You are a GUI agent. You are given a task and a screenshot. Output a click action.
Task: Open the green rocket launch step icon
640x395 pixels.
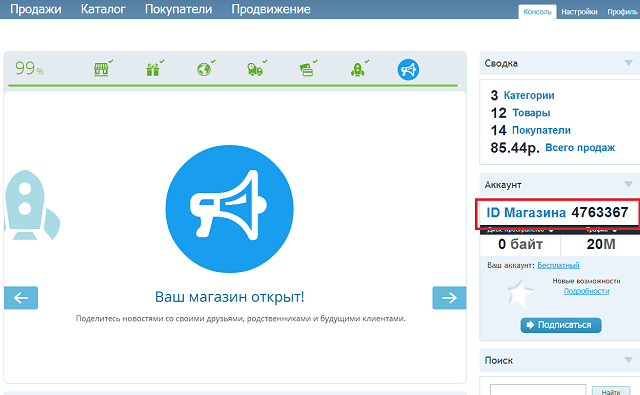(358, 69)
